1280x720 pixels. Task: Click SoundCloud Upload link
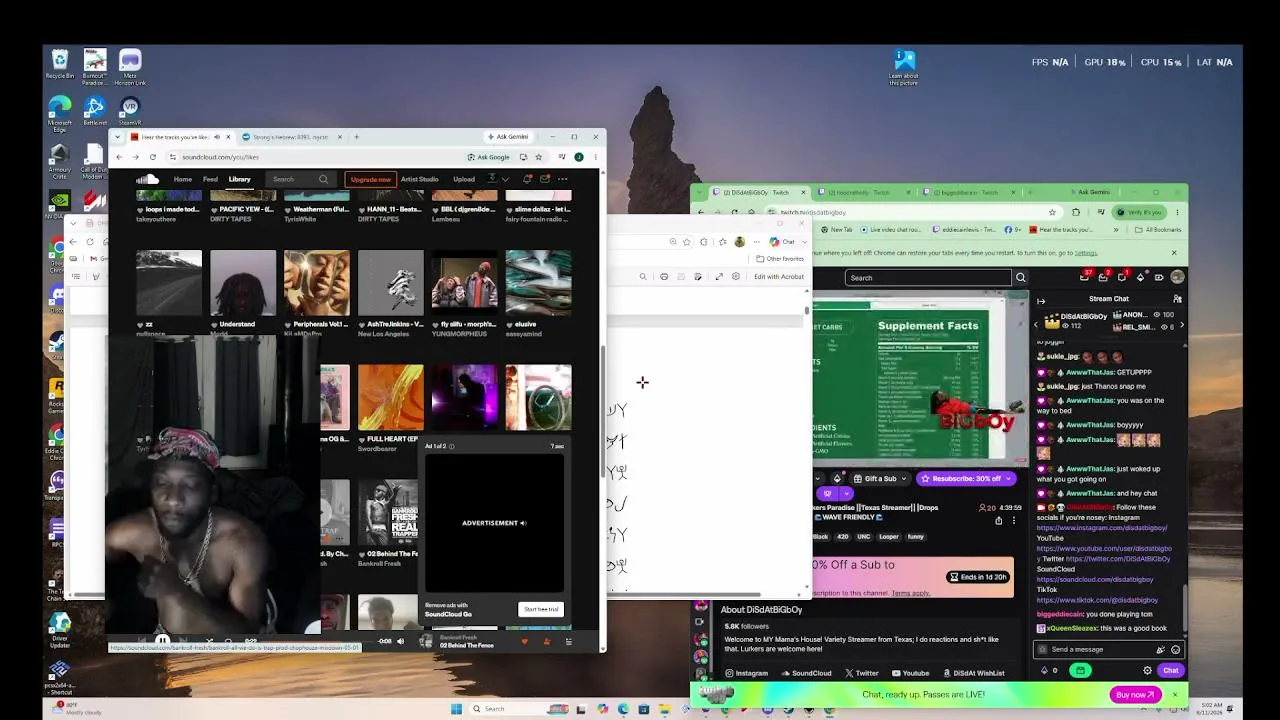[464, 180]
